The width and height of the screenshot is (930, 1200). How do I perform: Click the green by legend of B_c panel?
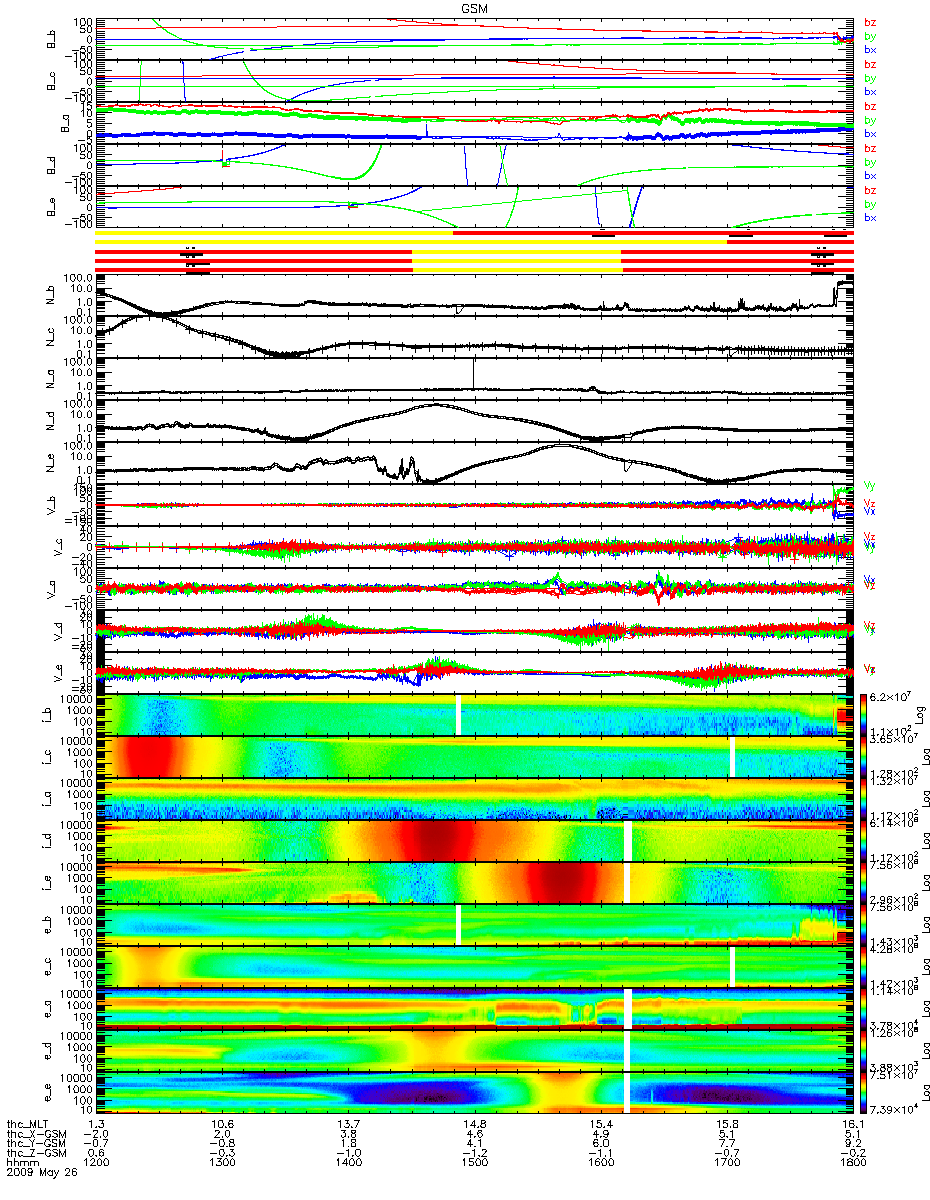[870, 77]
